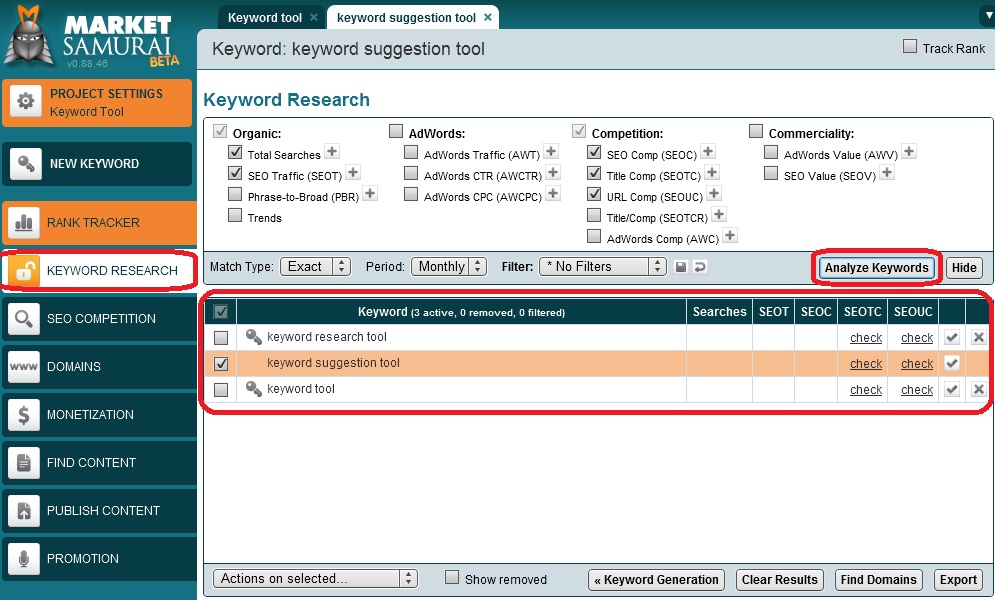Screen dimensions: 995x600
Task: Open Monetization module
Action: [x=100, y=415]
